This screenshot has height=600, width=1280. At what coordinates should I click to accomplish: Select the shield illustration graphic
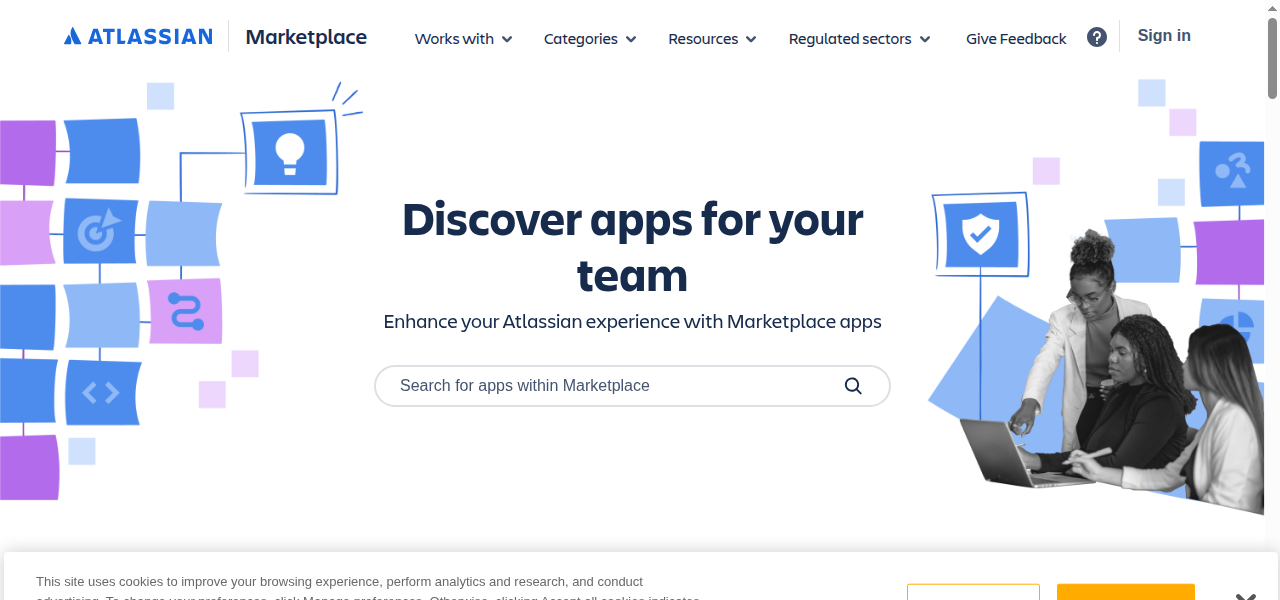980,233
